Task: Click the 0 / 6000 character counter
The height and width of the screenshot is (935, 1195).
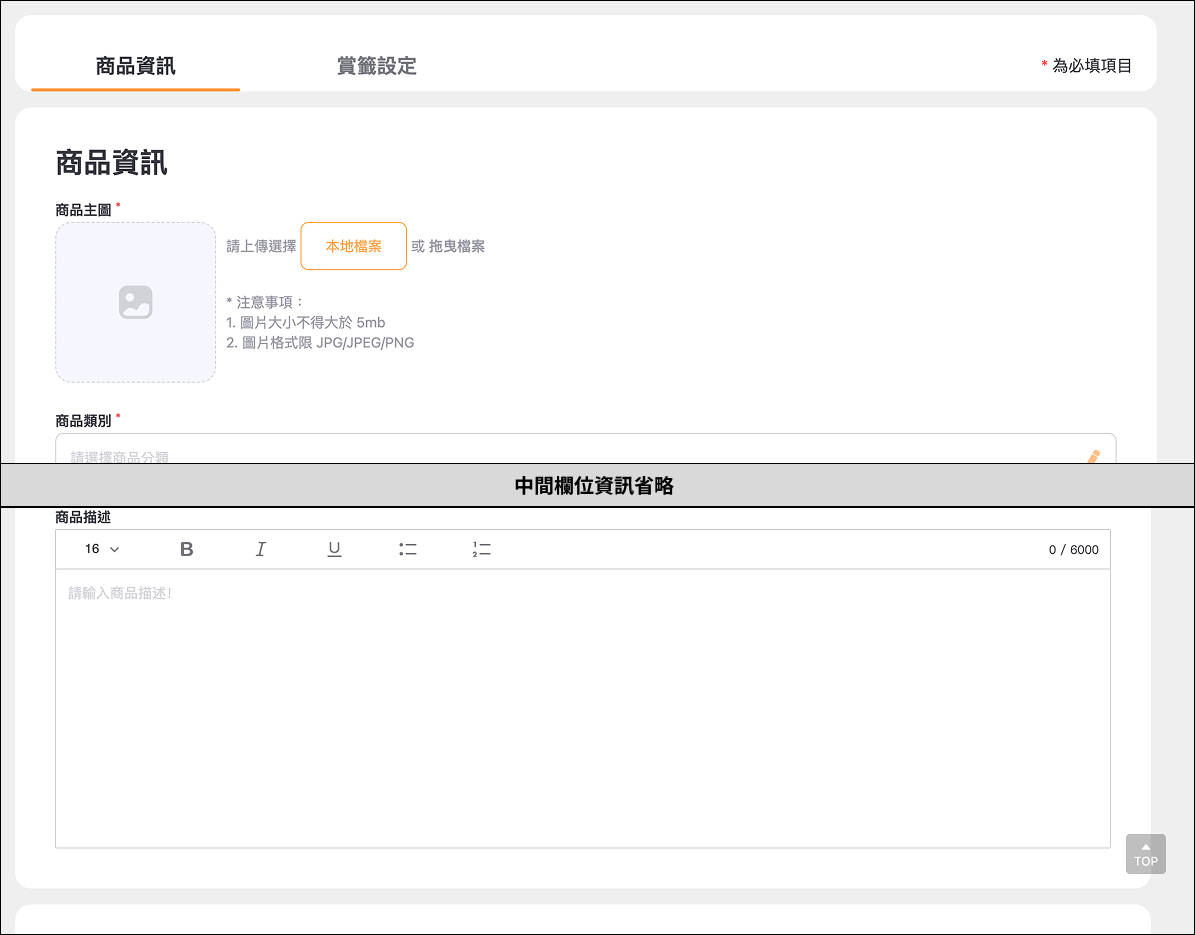Action: point(1073,550)
